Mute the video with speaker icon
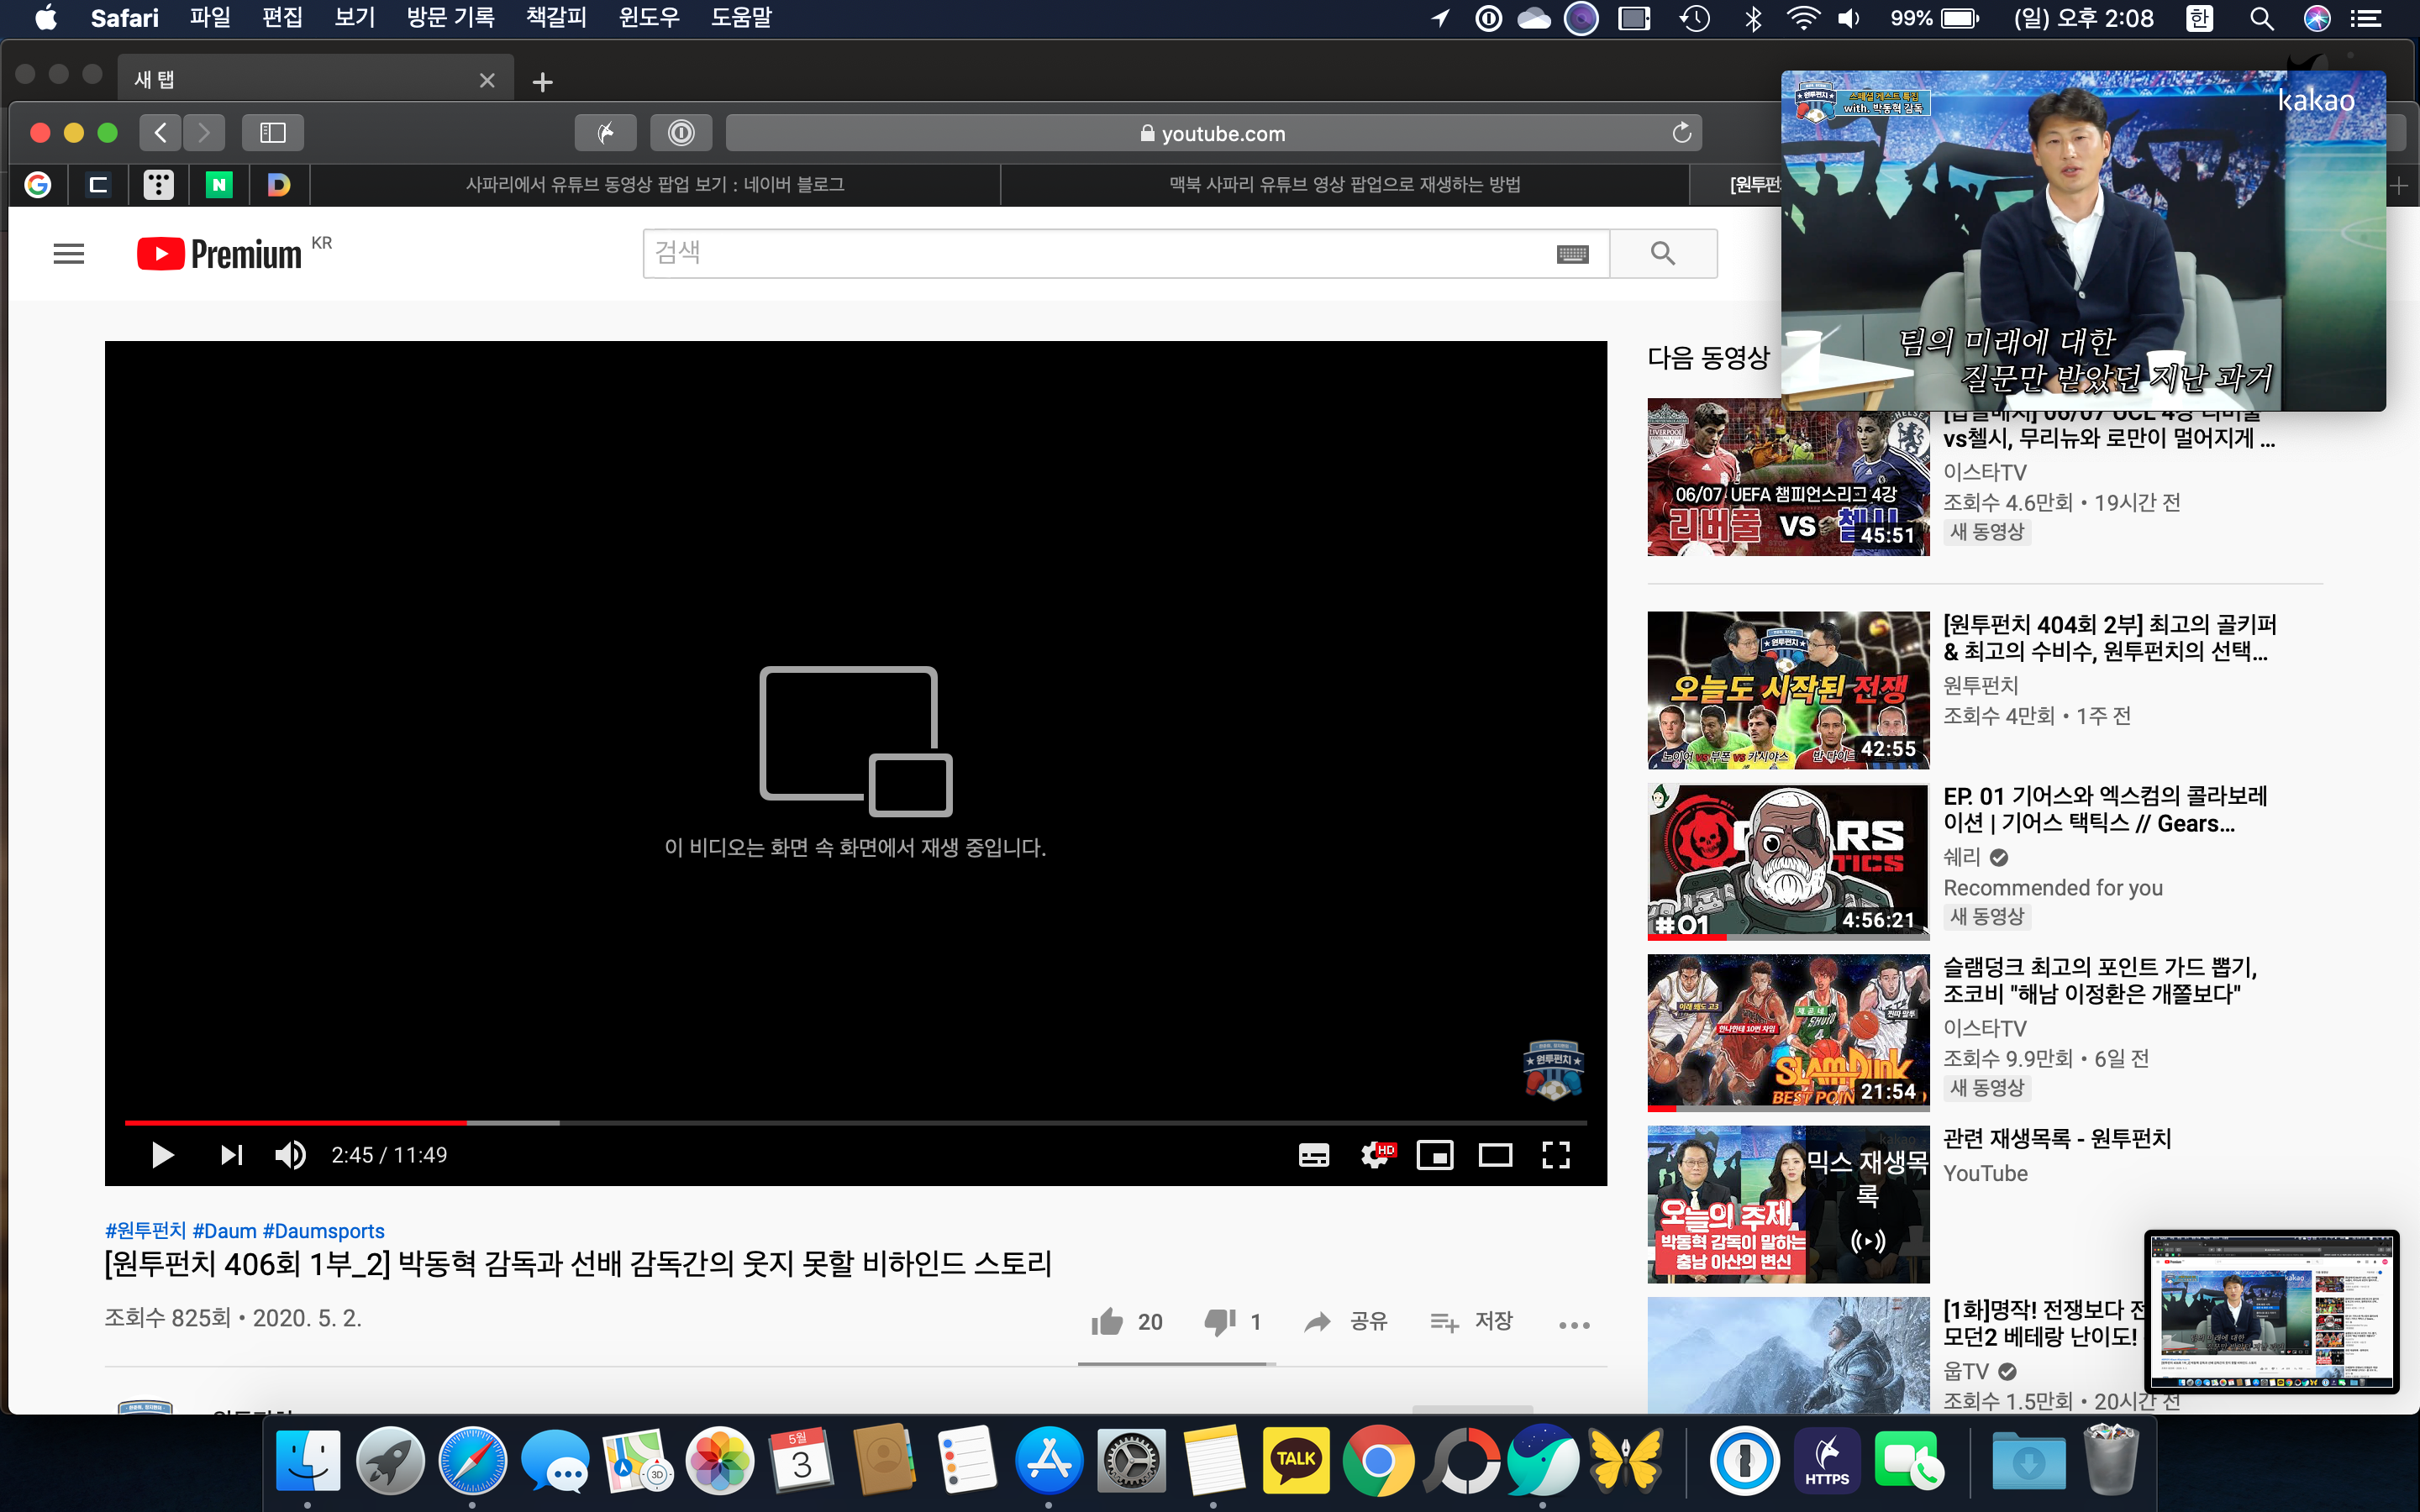The width and height of the screenshot is (2420, 1512). click(290, 1155)
